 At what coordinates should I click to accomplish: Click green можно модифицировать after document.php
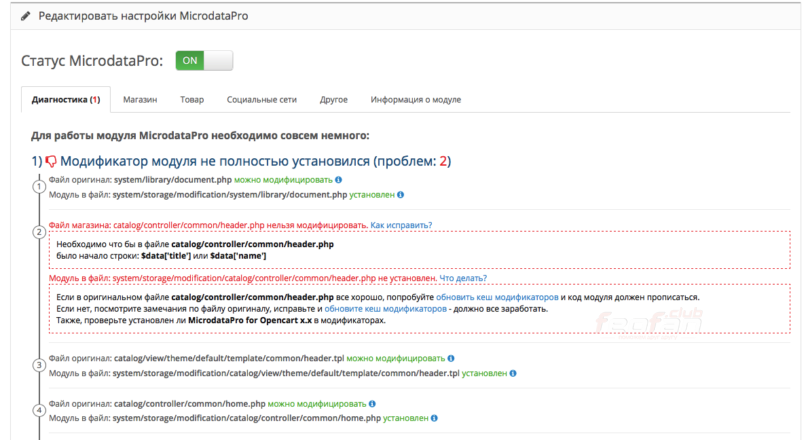click(283, 180)
